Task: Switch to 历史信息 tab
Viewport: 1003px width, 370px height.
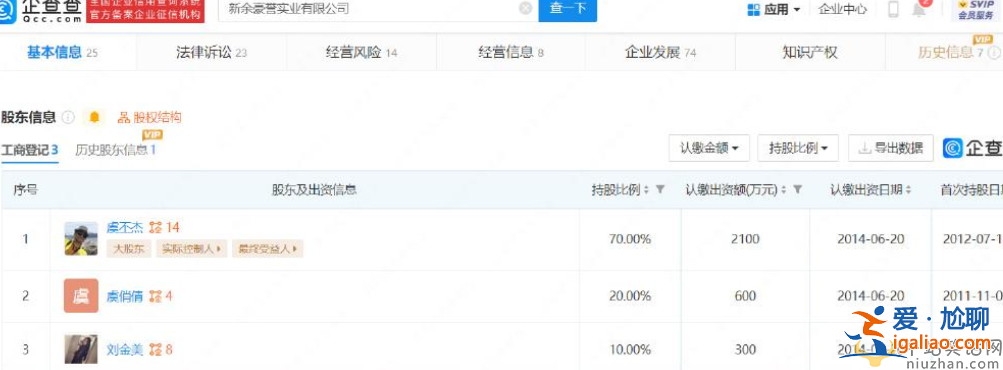Action: tap(951, 52)
